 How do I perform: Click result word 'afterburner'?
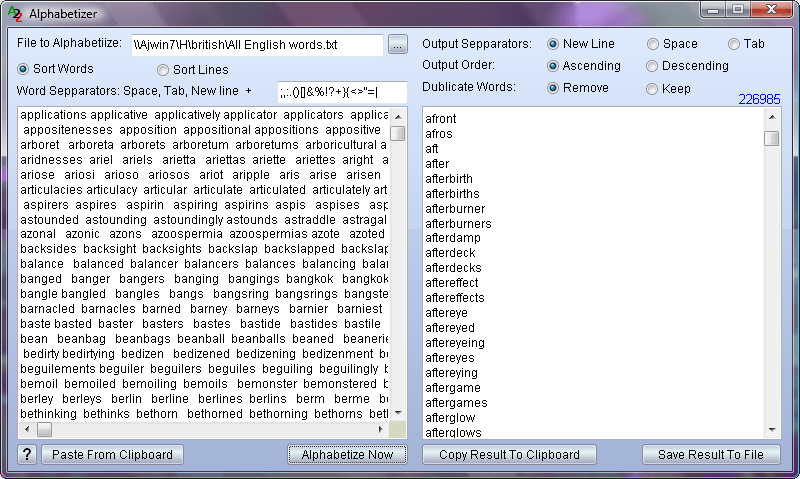tap(455, 209)
